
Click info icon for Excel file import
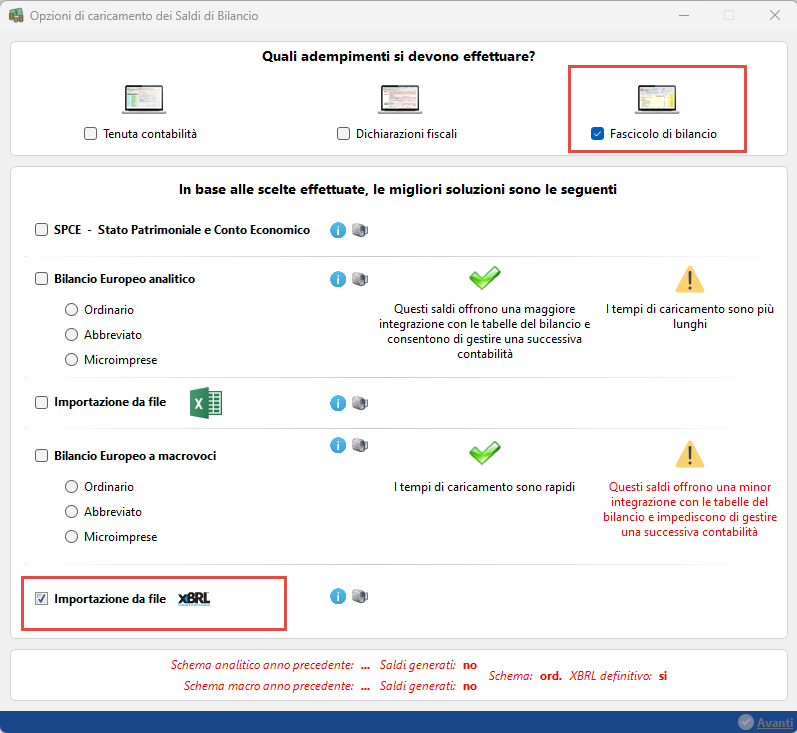pyautogui.click(x=338, y=403)
